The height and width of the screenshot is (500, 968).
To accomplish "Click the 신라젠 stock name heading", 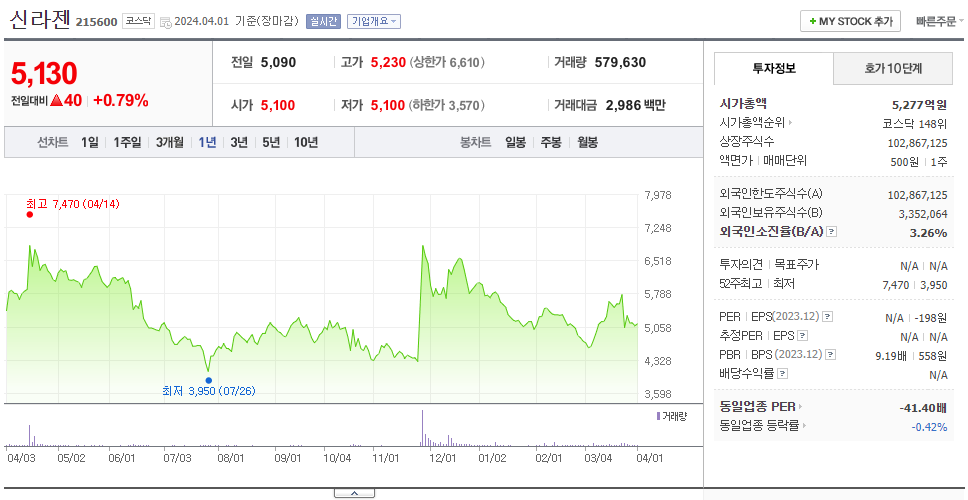I will pyautogui.click(x=40, y=20).
